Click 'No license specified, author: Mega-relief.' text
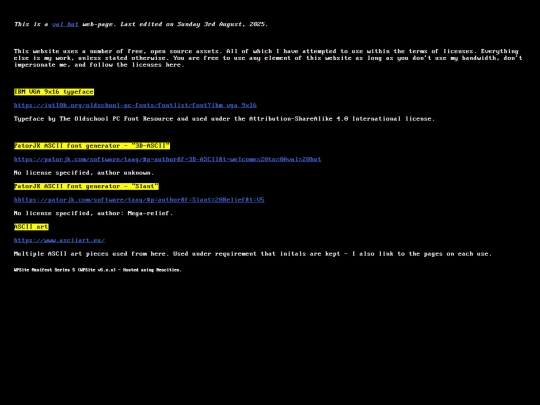The image size is (540, 405). coord(93,213)
